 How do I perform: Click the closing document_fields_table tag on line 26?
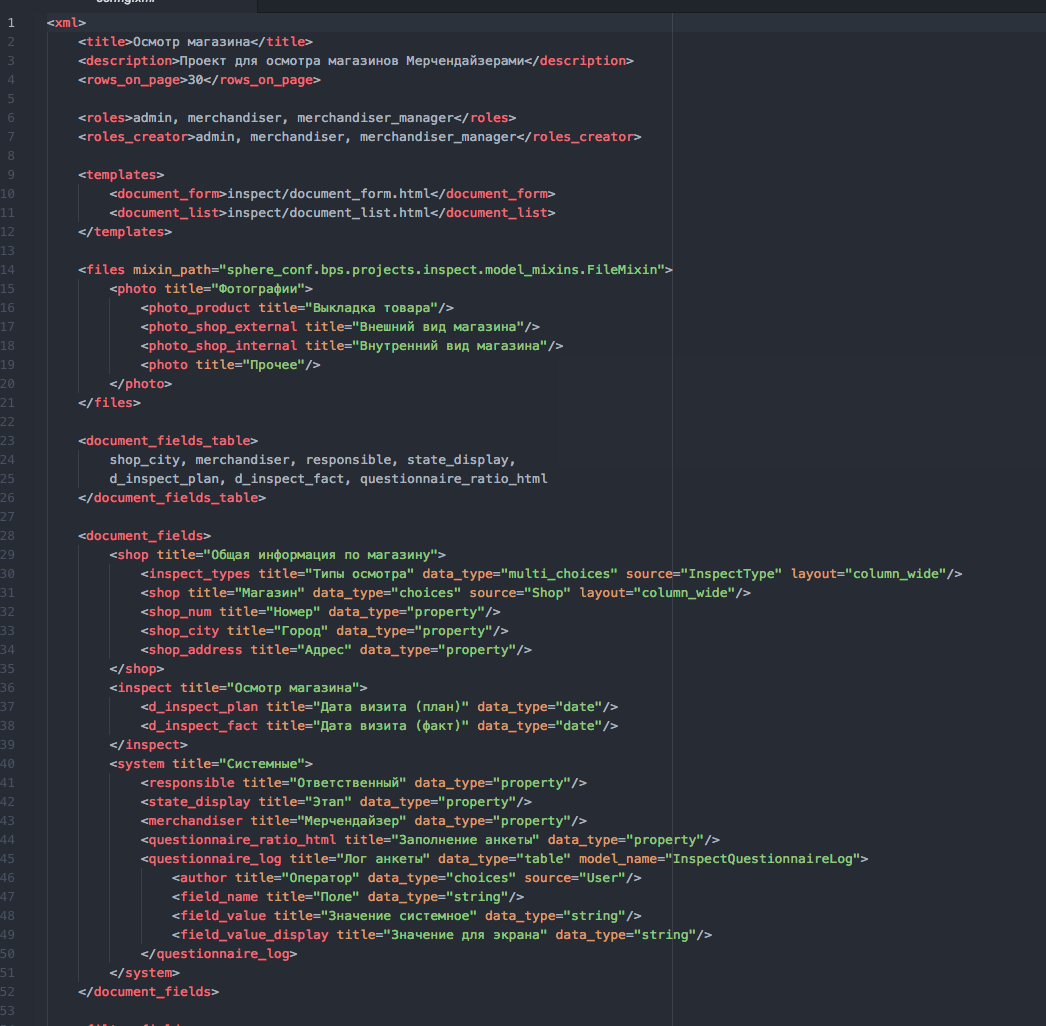(x=172, y=498)
